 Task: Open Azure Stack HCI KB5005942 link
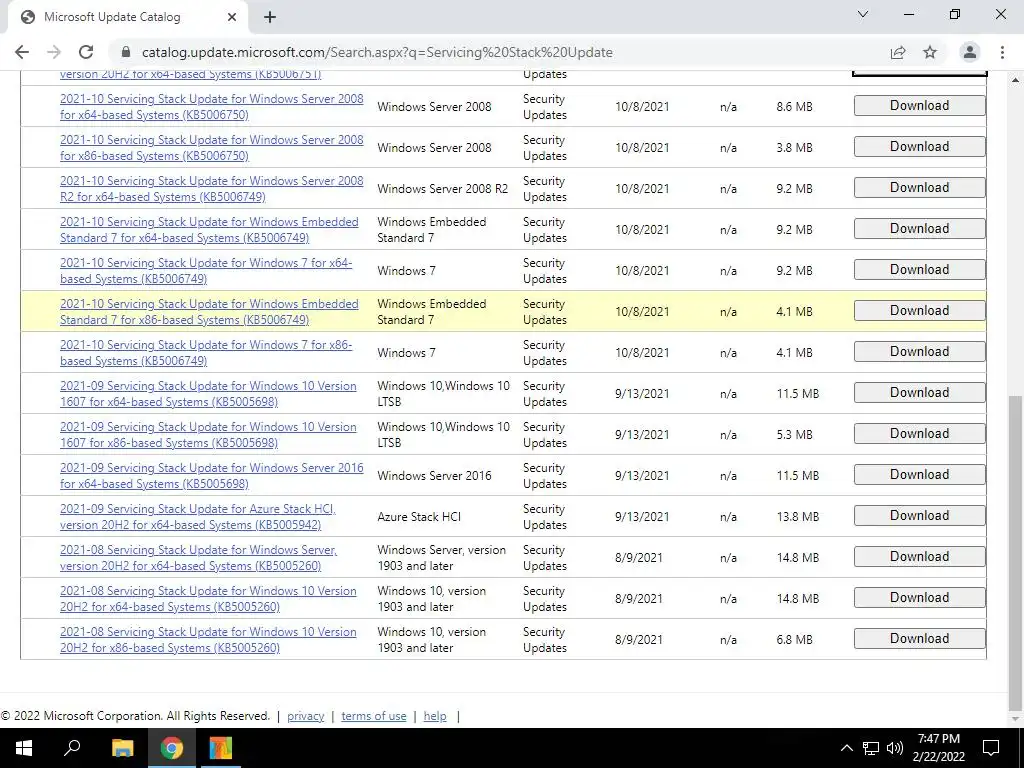point(198,517)
